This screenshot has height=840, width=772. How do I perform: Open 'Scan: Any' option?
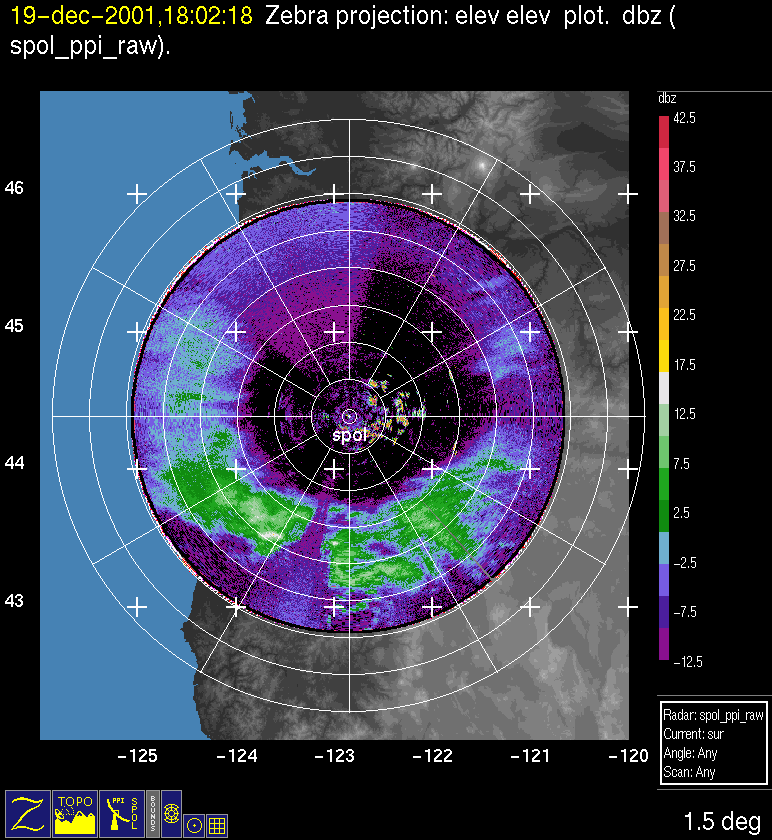click(x=687, y=773)
